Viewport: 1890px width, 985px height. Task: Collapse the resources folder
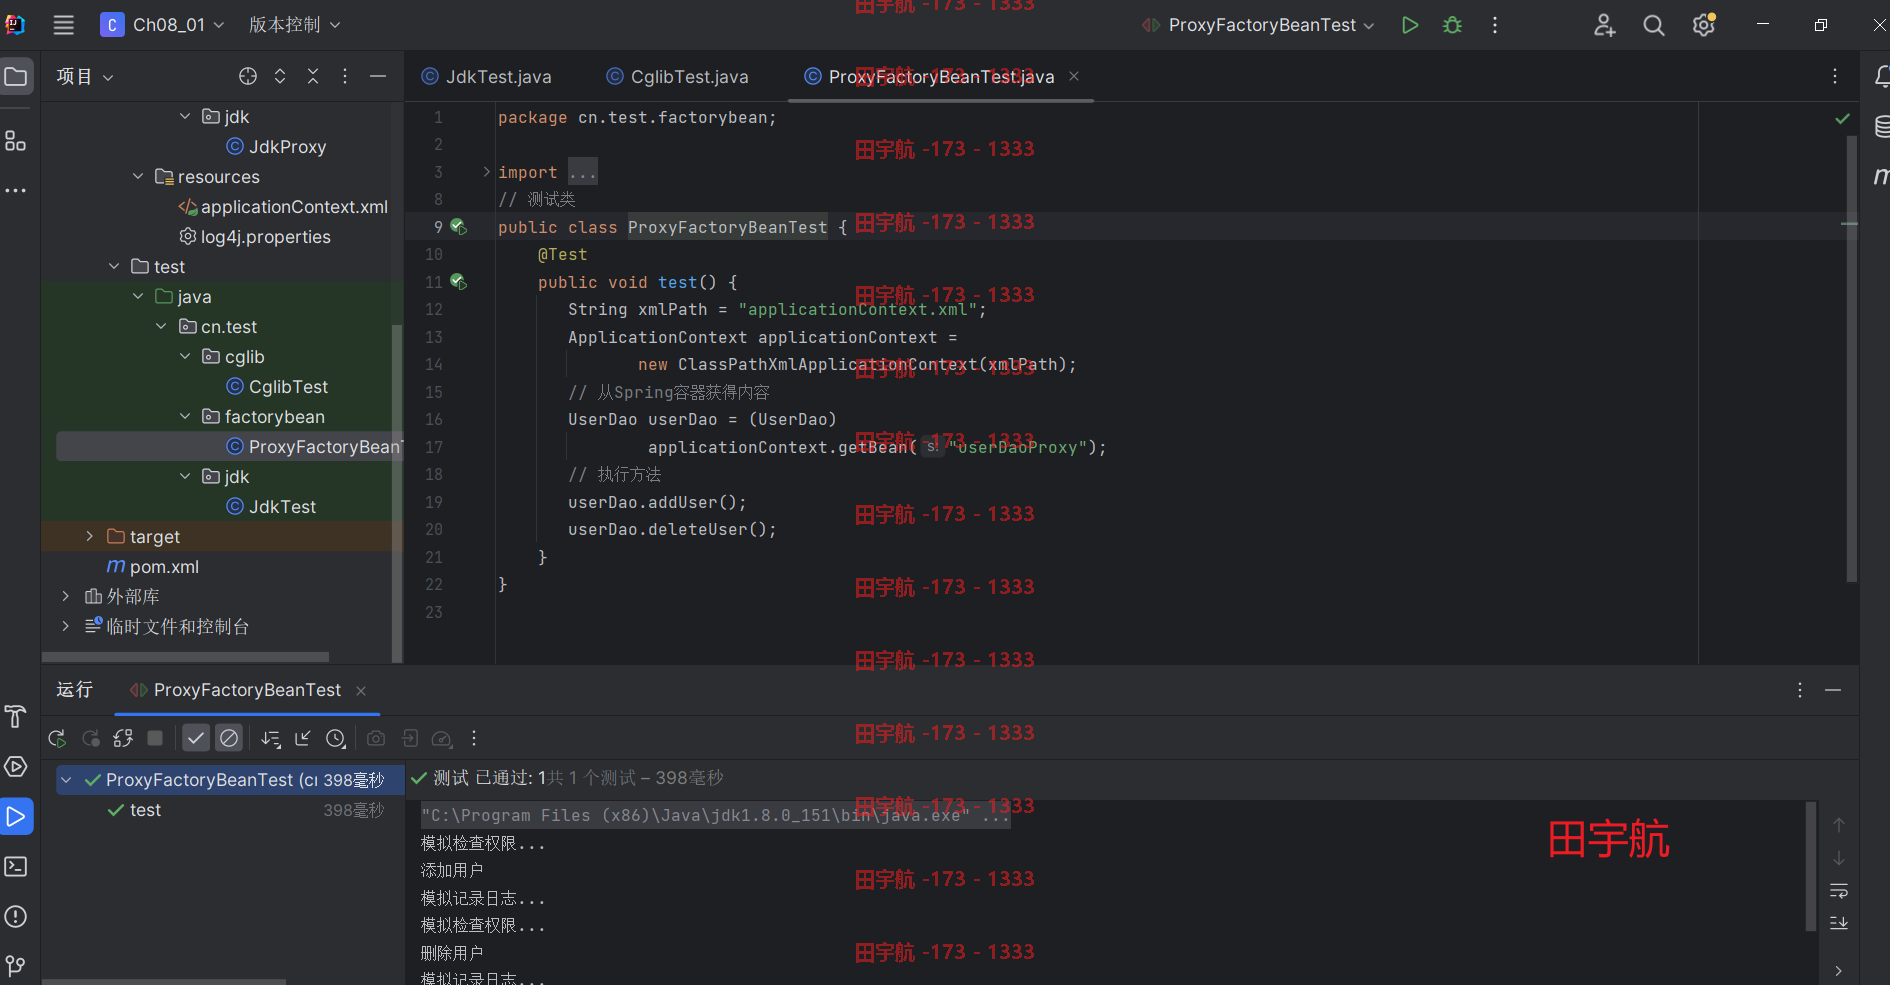point(138,176)
